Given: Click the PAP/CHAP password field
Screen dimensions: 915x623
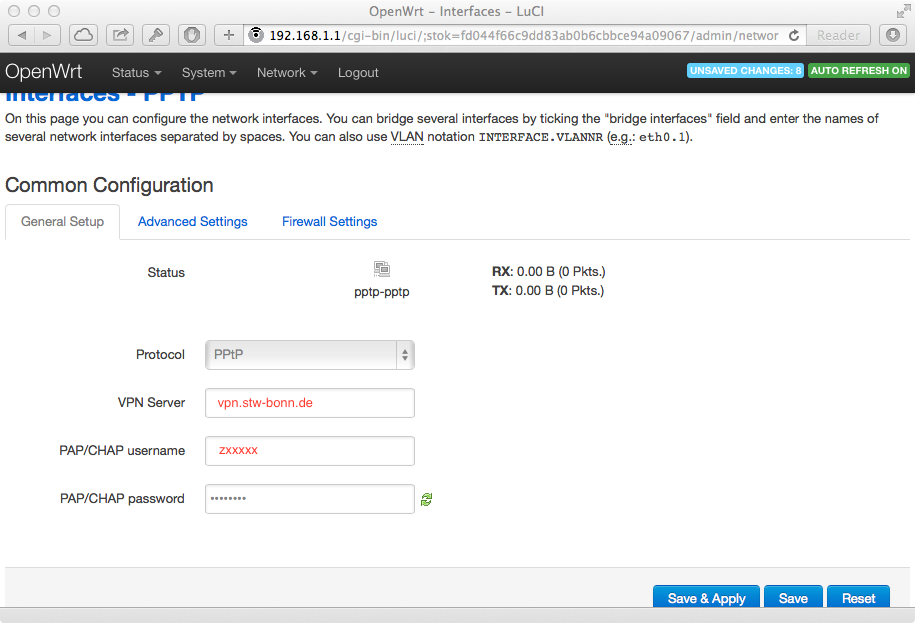Looking at the screenshot, I should [310, 499].
